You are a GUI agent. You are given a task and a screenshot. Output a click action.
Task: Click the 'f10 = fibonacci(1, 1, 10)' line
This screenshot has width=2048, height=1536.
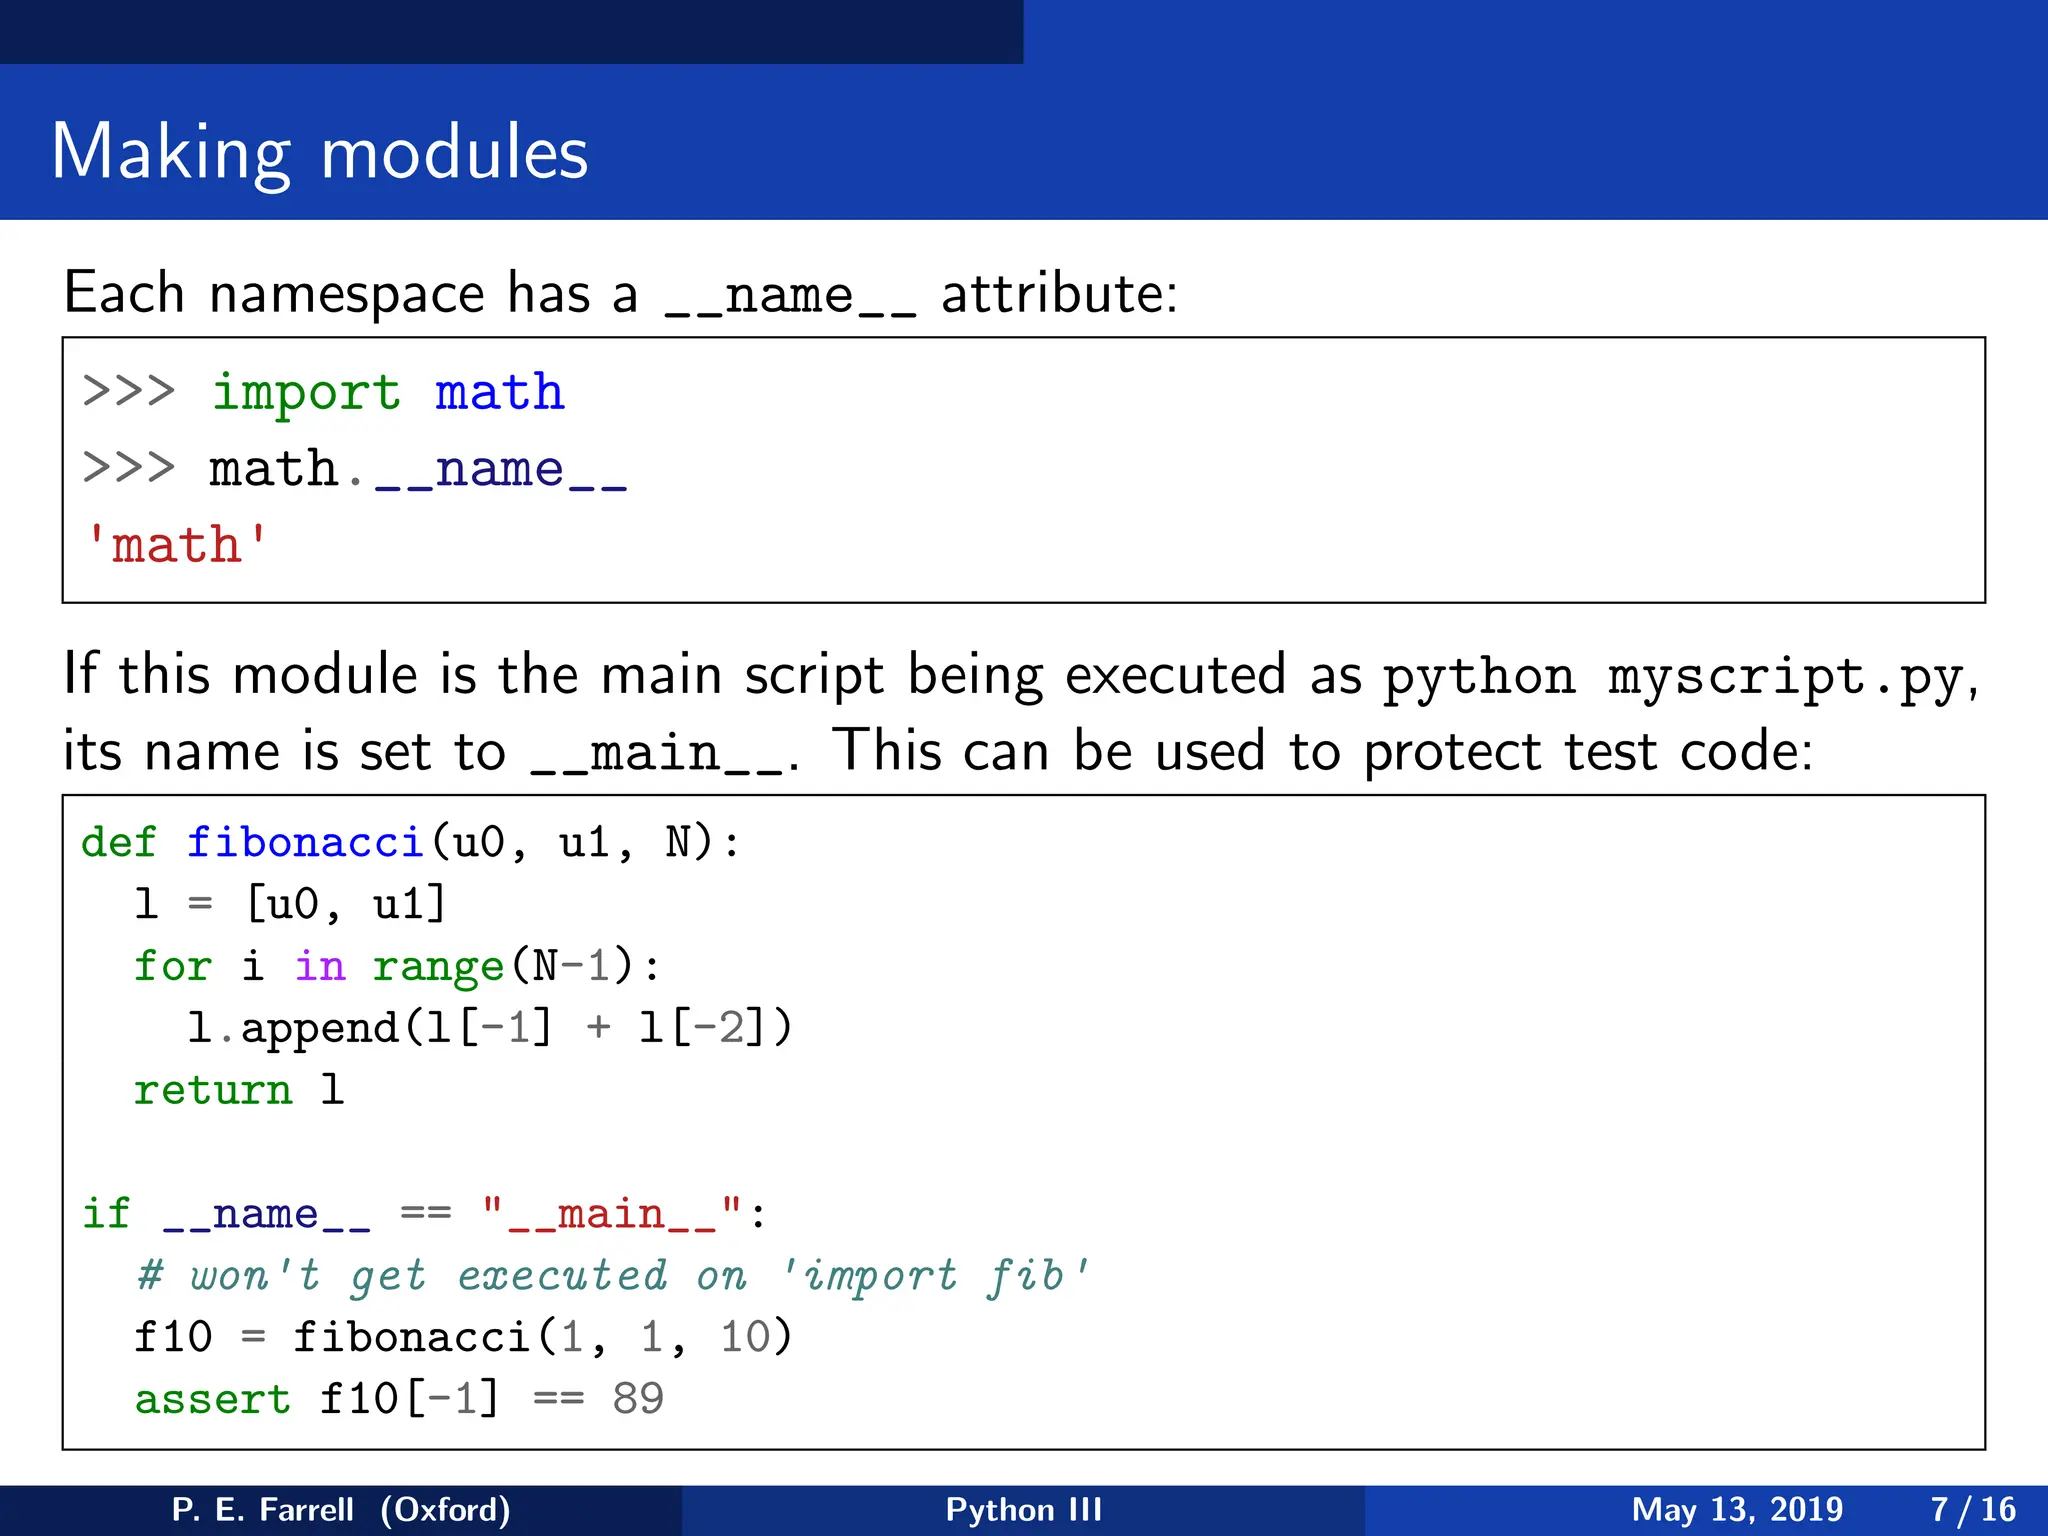point(463,1337)
